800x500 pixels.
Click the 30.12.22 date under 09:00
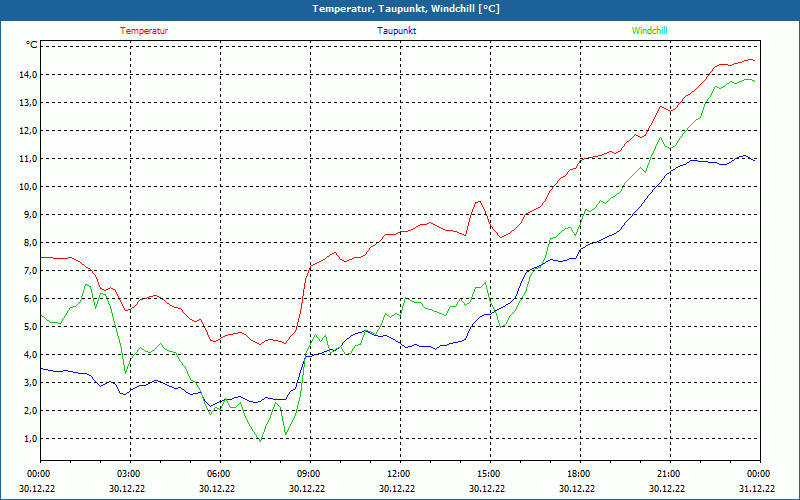pyautogui.click(x=307, y=488)
